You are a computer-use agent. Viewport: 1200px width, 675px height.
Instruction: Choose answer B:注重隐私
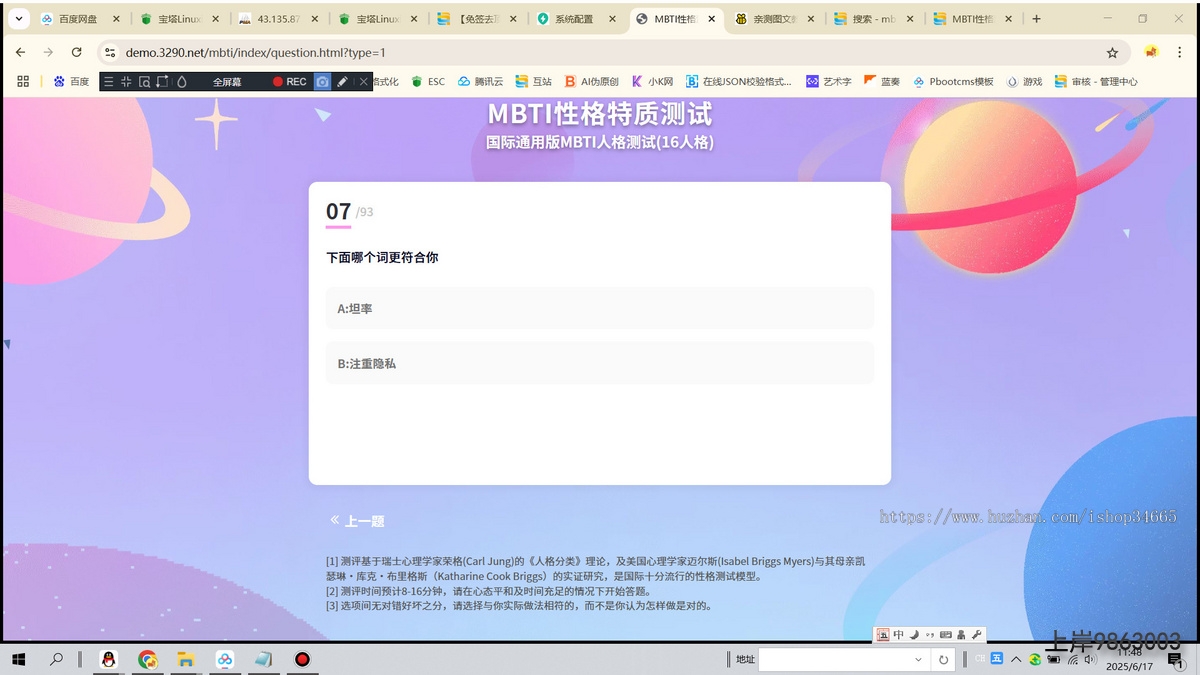599,364
